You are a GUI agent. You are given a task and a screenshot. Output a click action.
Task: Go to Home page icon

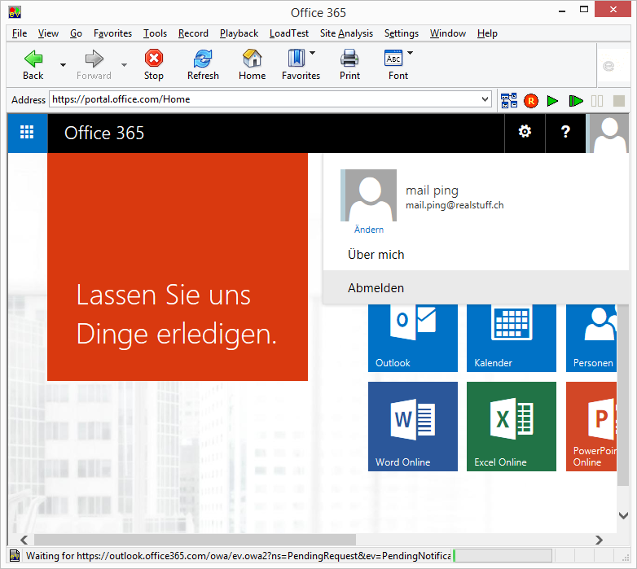252,58
